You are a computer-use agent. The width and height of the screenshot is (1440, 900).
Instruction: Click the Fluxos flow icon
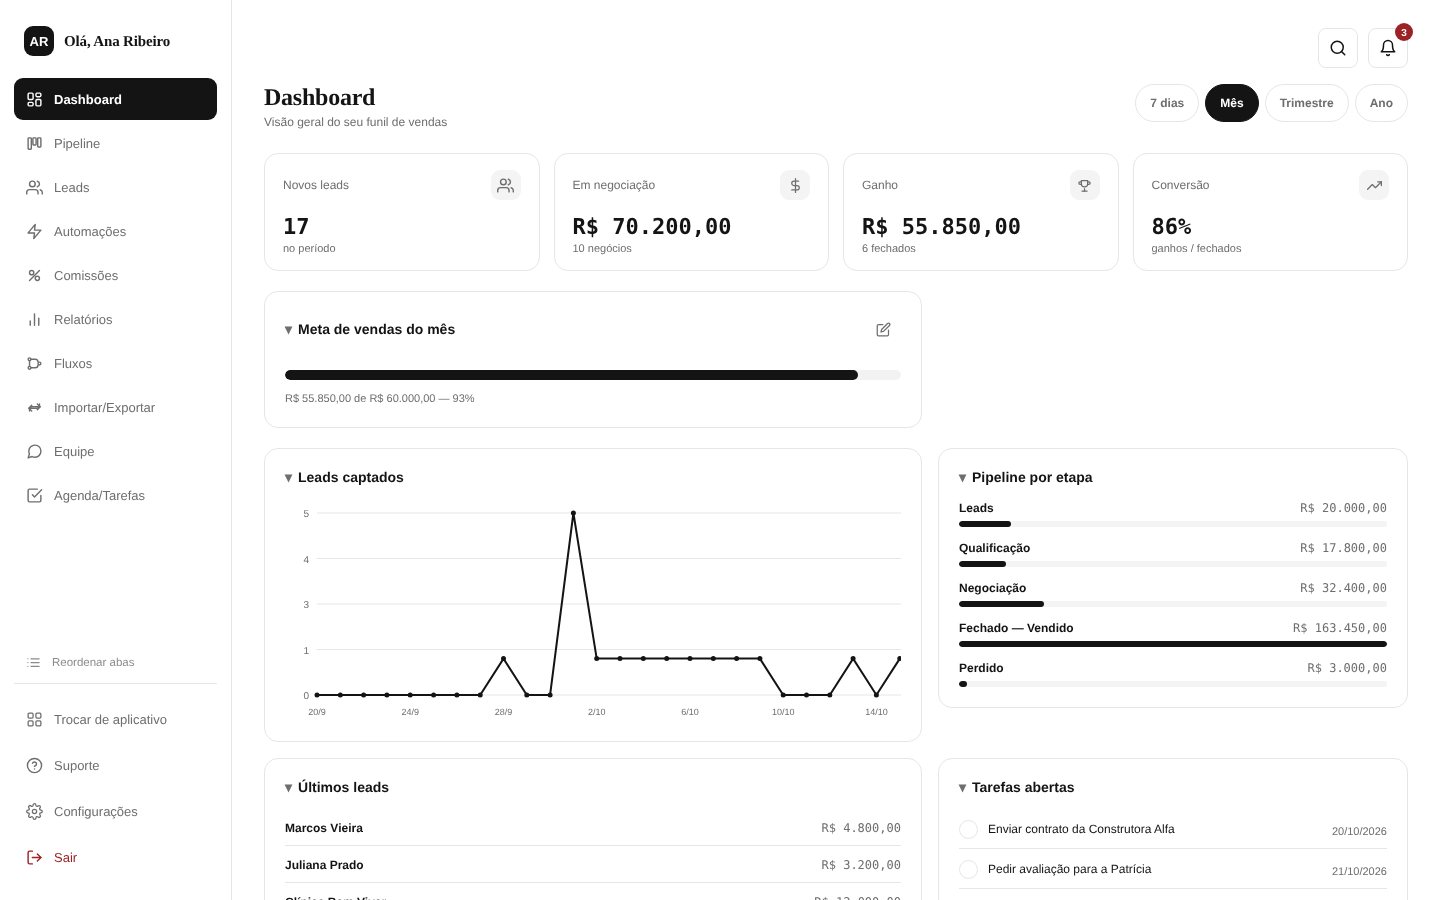tap(34, 363)
